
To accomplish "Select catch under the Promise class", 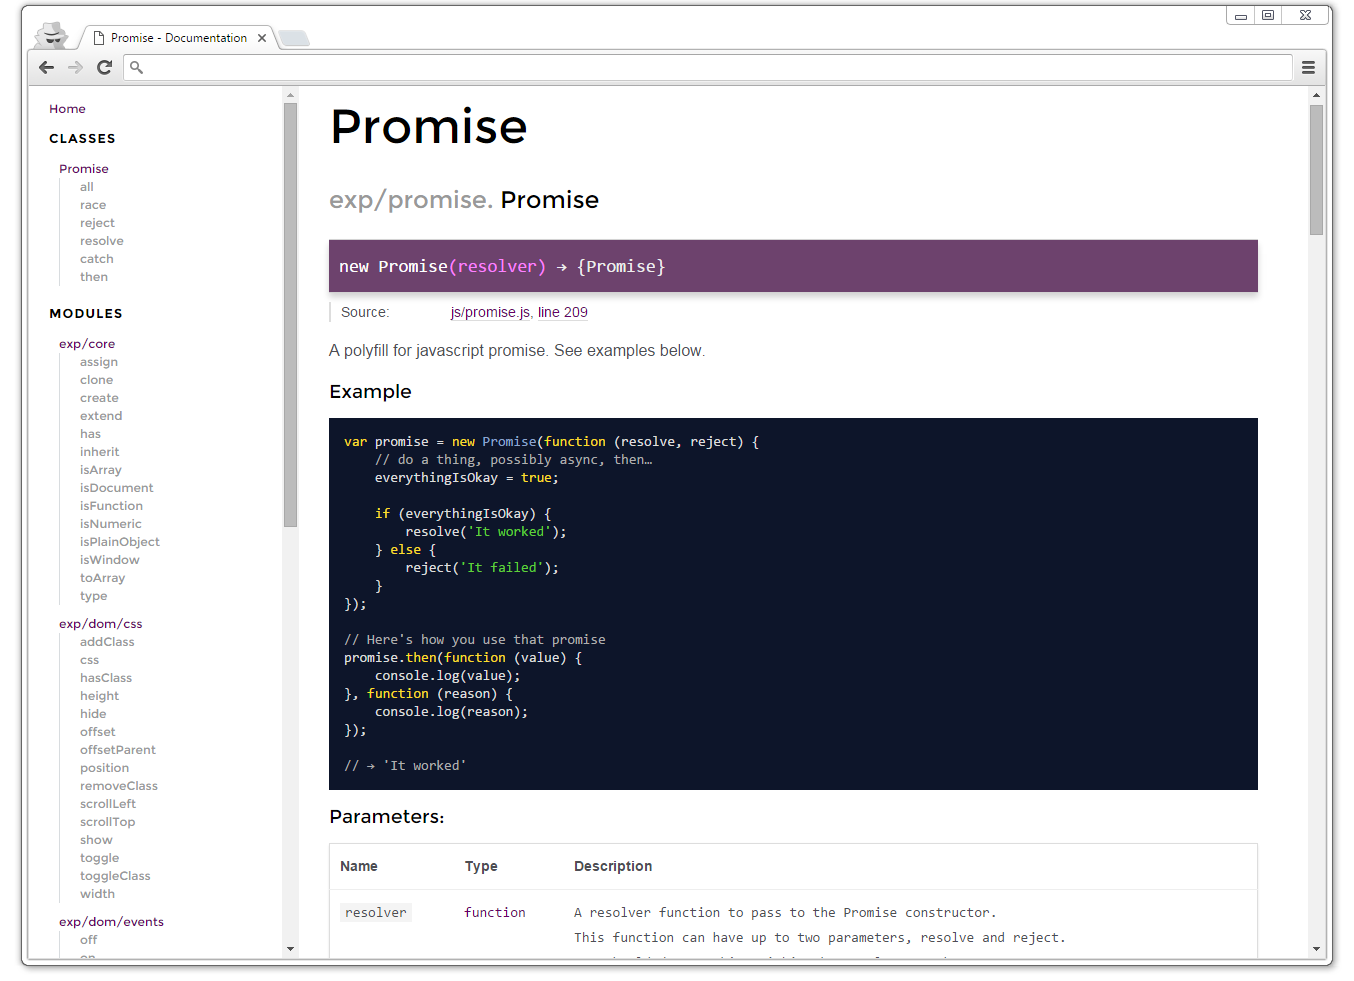I will point(96,258).
